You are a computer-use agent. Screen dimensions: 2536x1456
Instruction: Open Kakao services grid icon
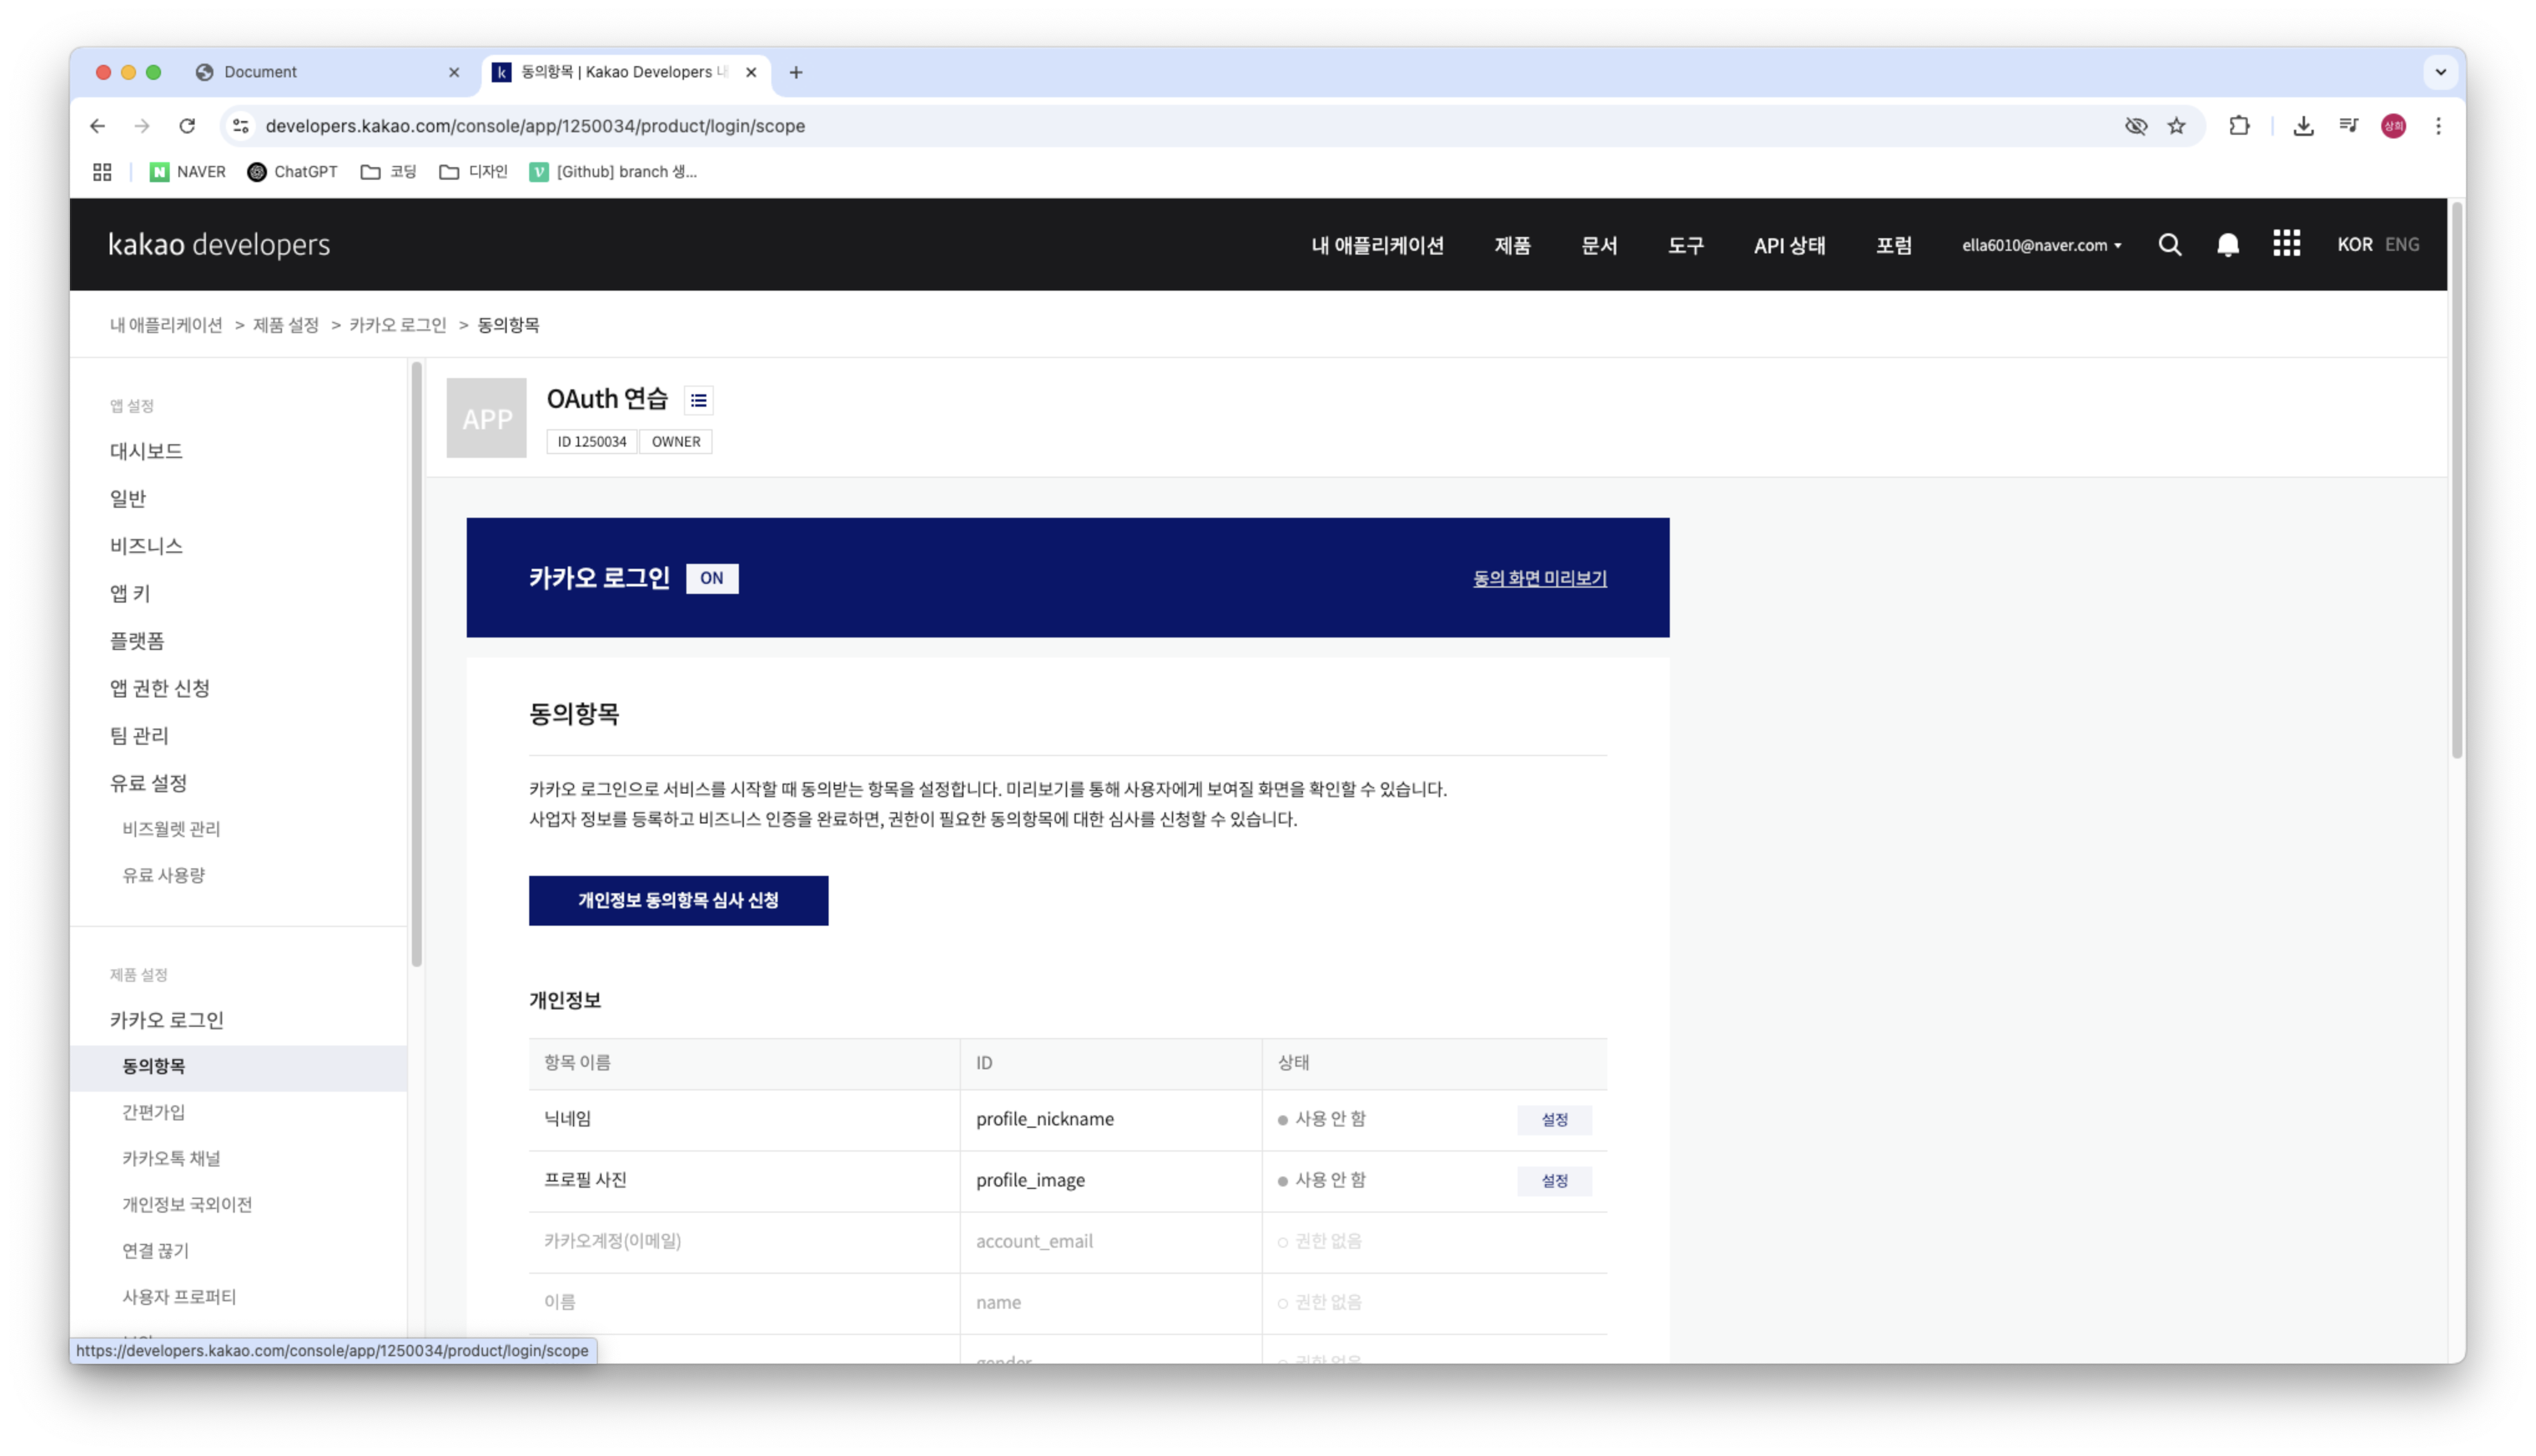(2287, 244)
